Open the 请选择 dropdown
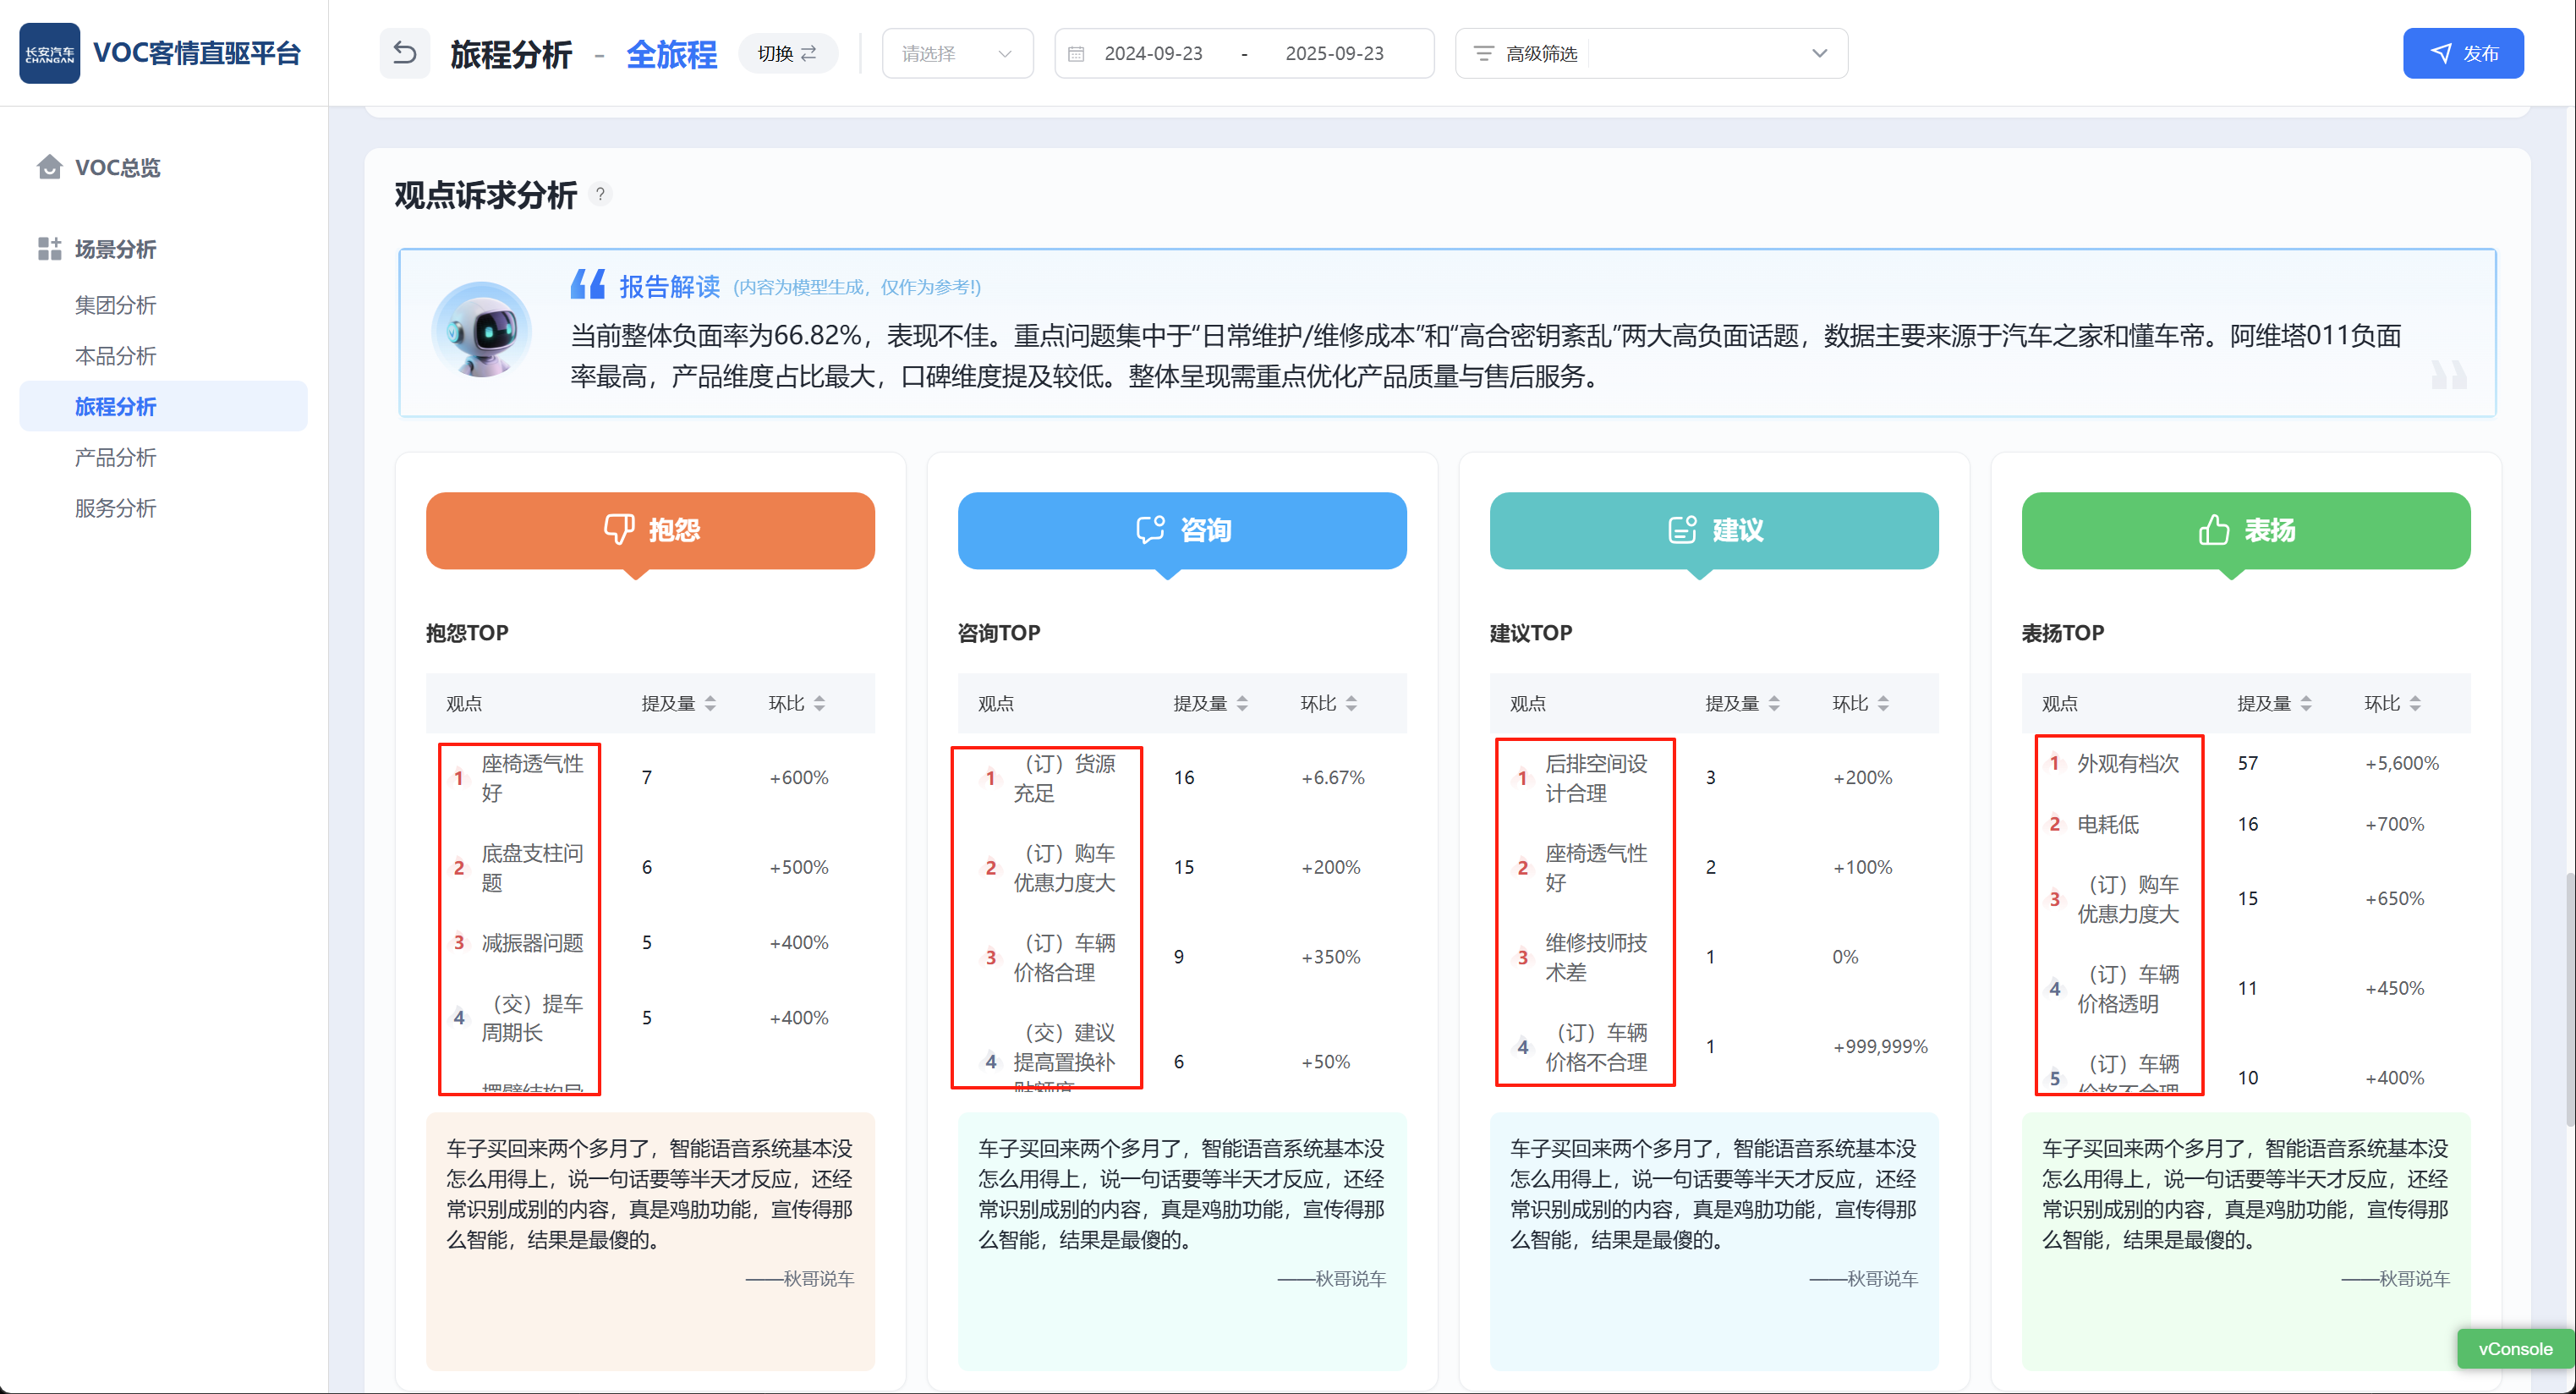The width and height of the screenshot is (2576, 1394). [956, 54]
